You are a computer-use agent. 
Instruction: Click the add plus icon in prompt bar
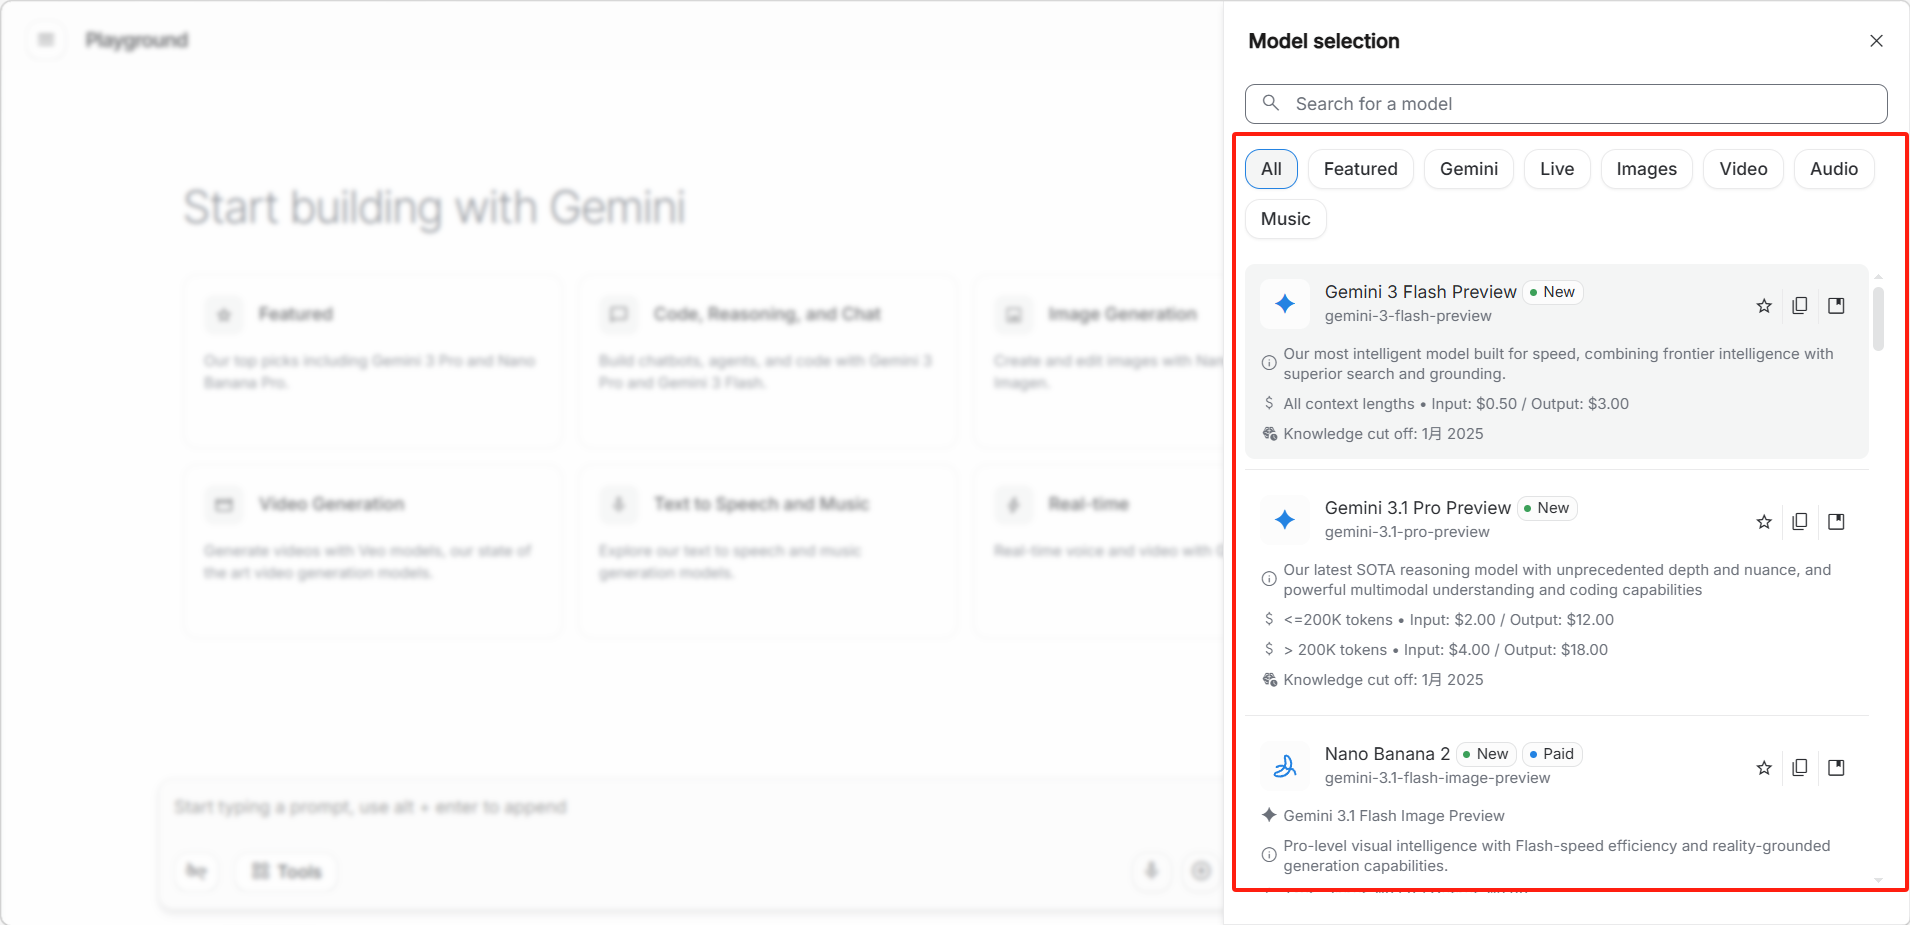pyautogui.click(x=1201, y=871)
